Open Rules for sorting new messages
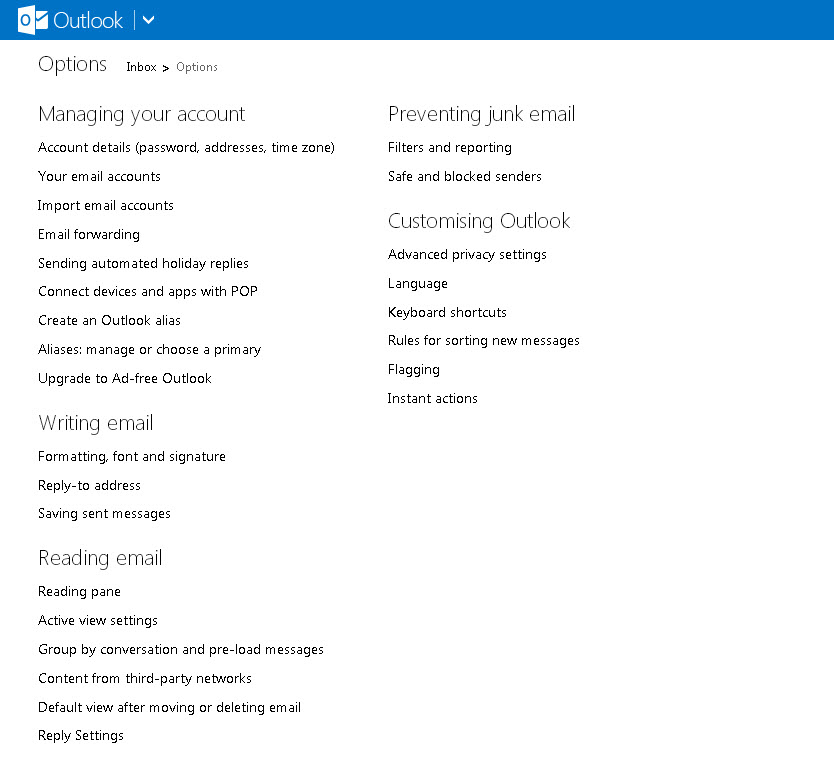The image size is (834, 781). [483, 340]
